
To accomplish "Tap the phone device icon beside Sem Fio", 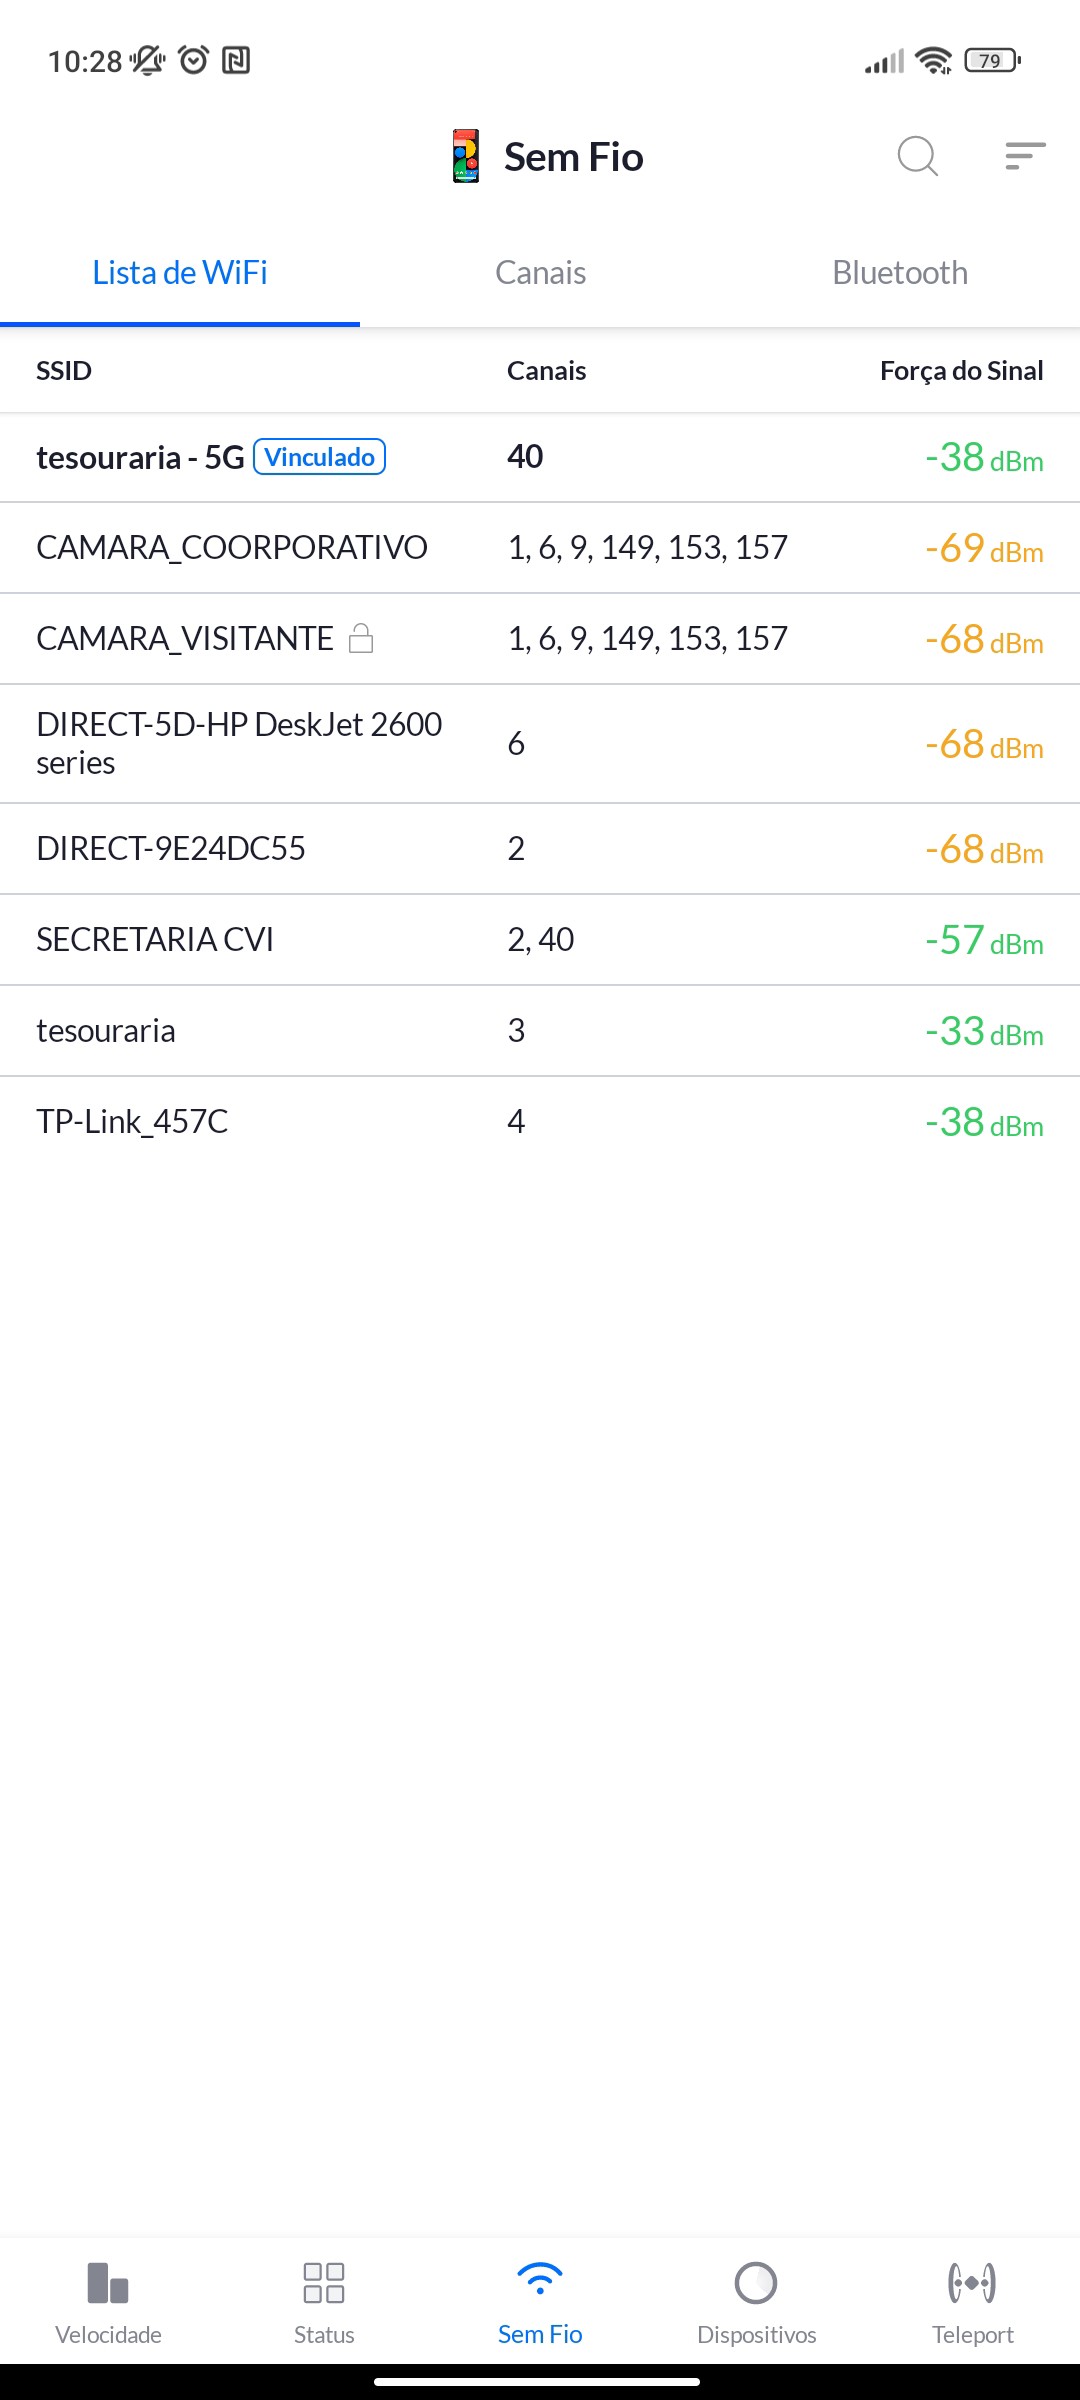I will (x=466, y=157).
